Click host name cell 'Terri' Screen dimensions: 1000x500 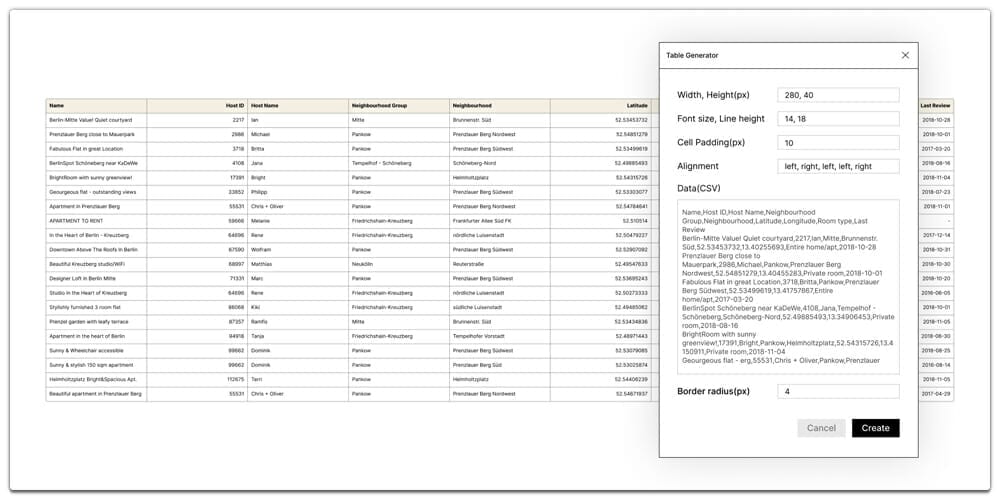click(x=298, y=379)
